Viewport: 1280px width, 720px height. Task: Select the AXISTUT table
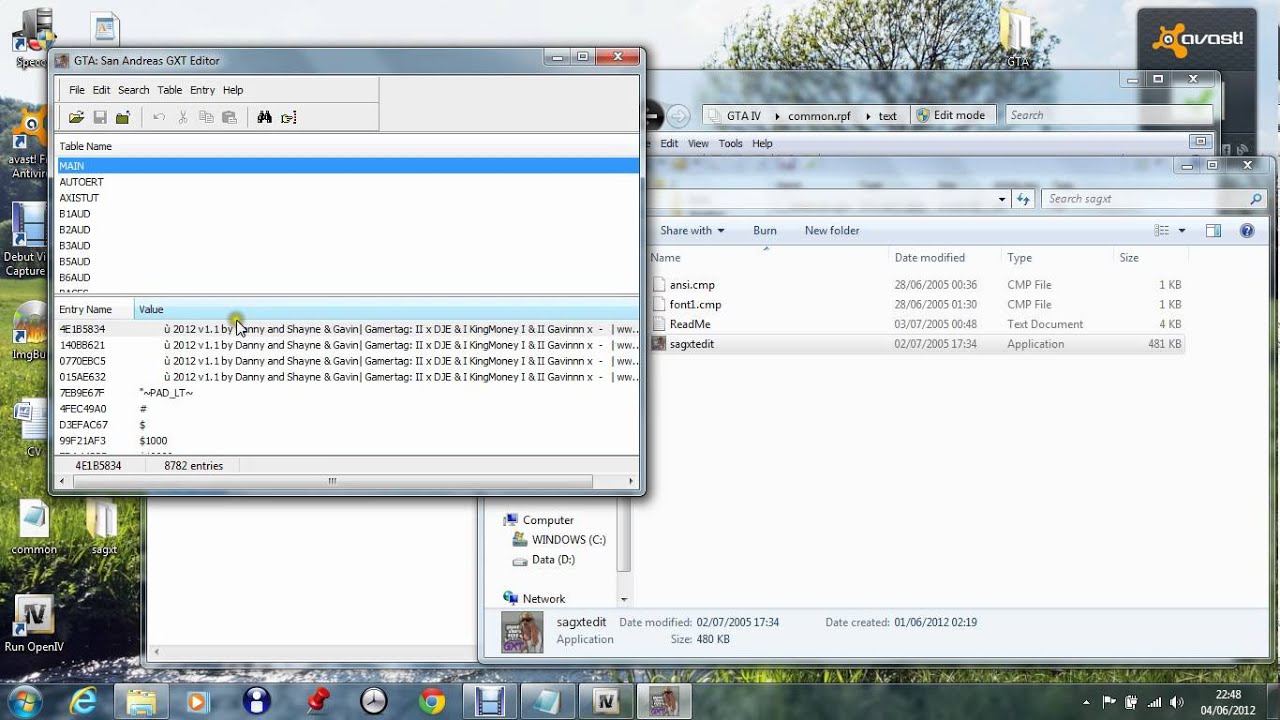(x=347, y=198)
